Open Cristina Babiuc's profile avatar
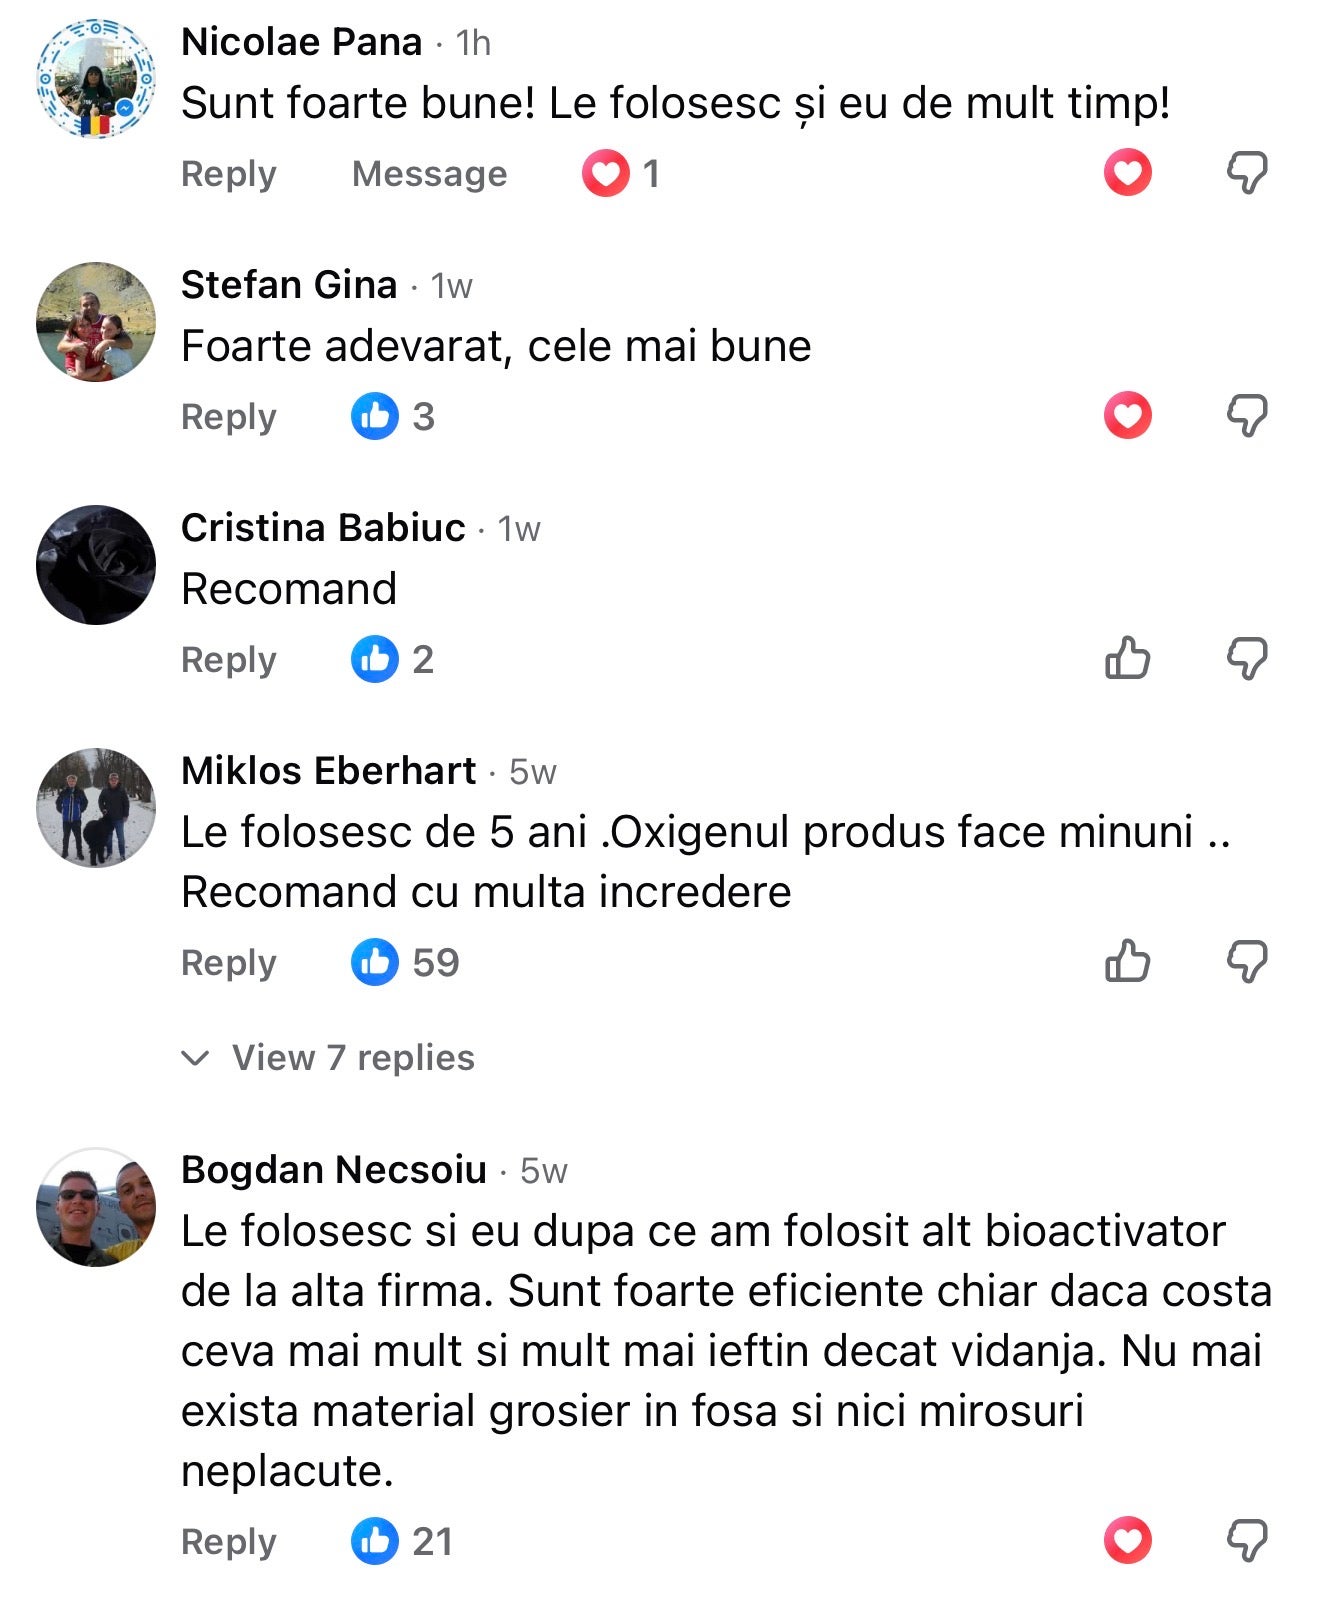 96,565
